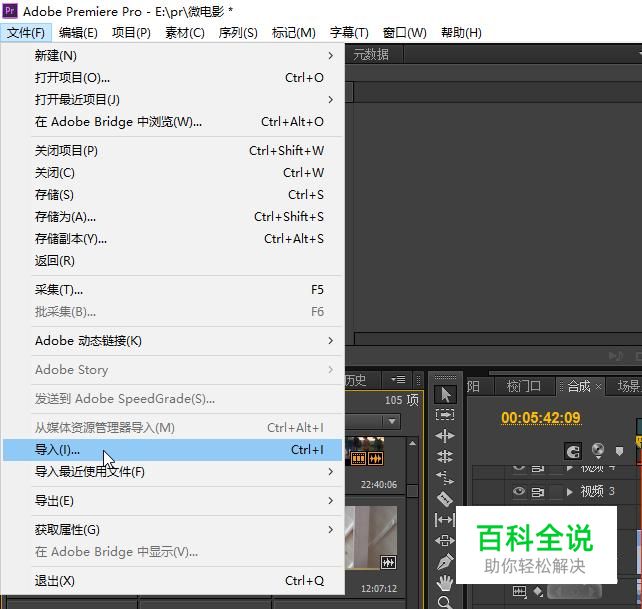Click the 00:05:42:09 timecode field

click(x=540, y=418)
